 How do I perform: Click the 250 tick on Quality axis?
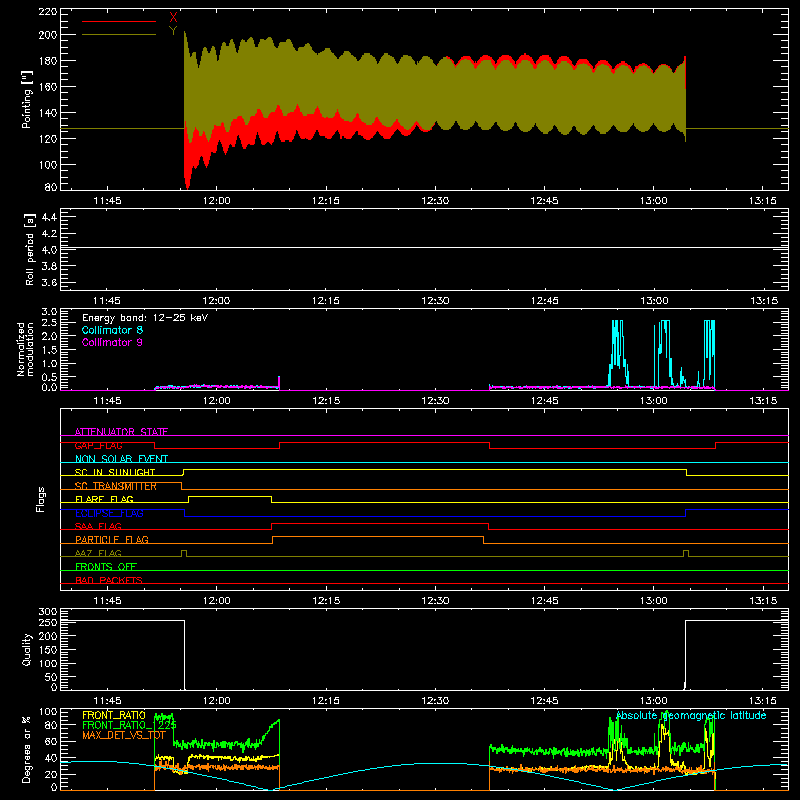(x=48, y=622)
